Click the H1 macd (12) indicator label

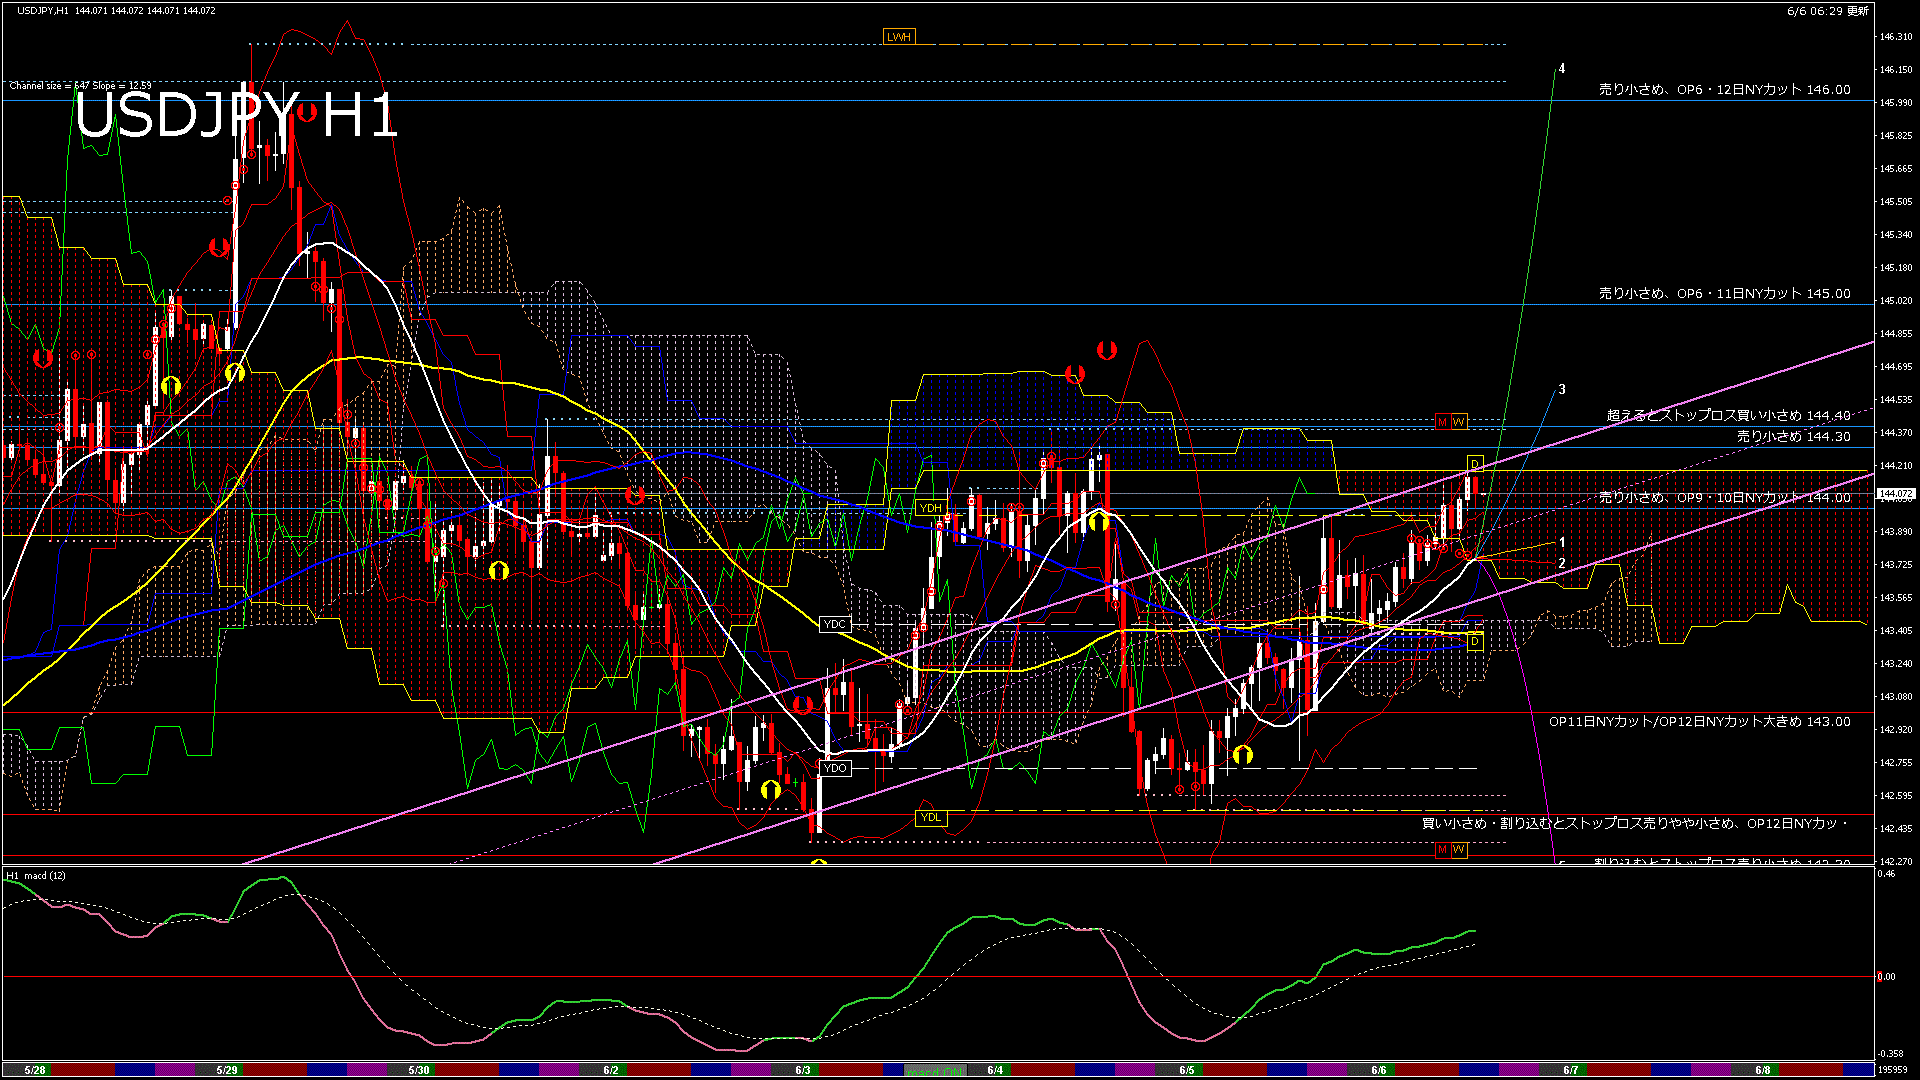click(x=36, y=876)
